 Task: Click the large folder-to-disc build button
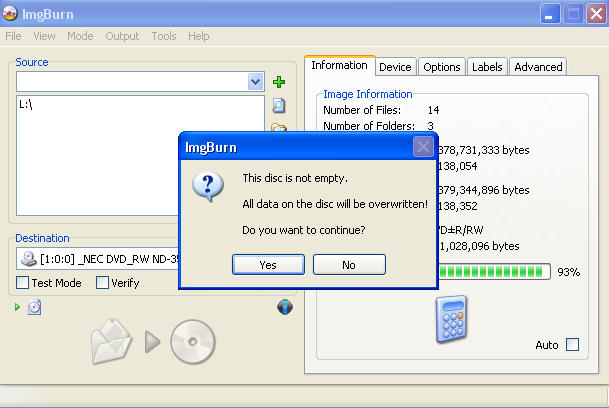[153, 342]
